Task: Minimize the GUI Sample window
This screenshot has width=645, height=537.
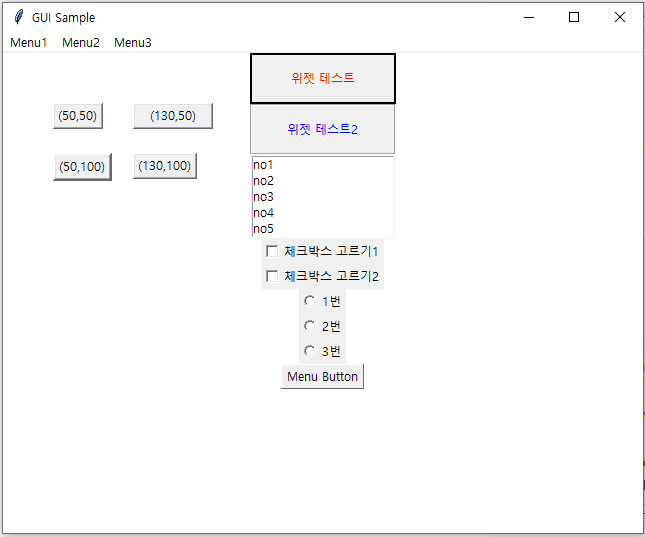Action: click(529, 17)
